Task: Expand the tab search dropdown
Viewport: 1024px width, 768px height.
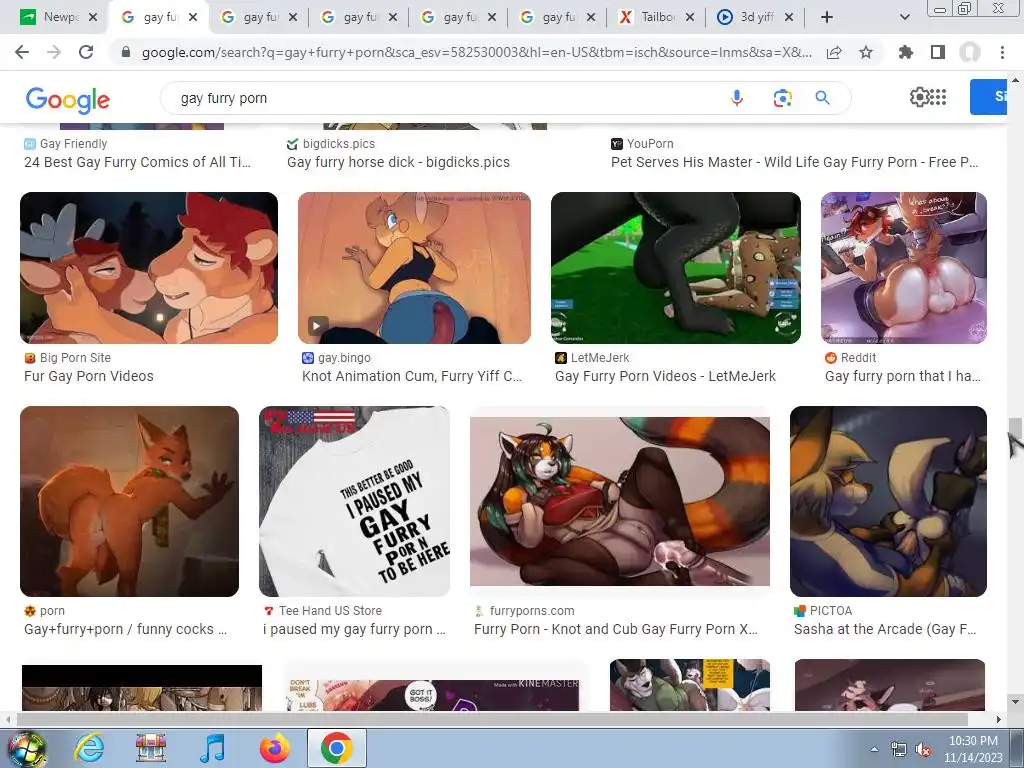Action: (904, 18)
